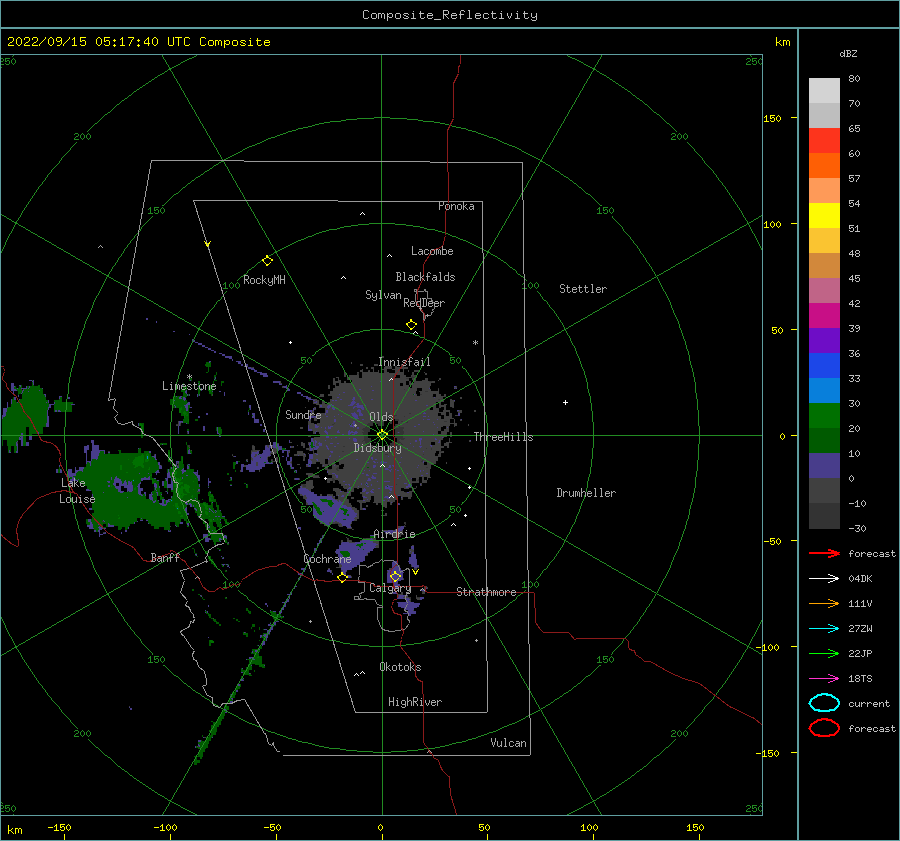Click the yellow radar site diamond near Olds

pos(382,435)
